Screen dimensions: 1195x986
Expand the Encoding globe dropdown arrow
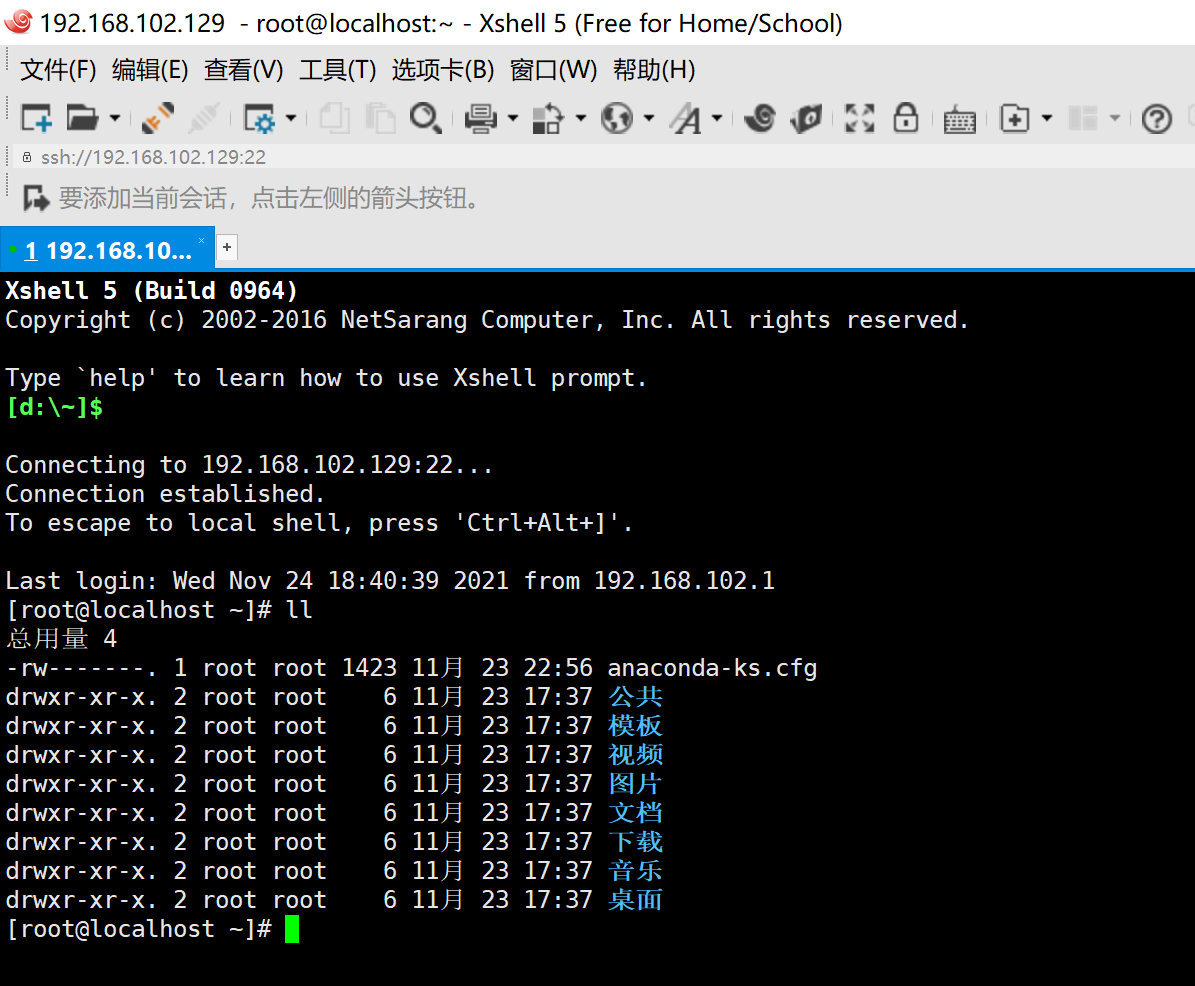(x=649, y=119)
